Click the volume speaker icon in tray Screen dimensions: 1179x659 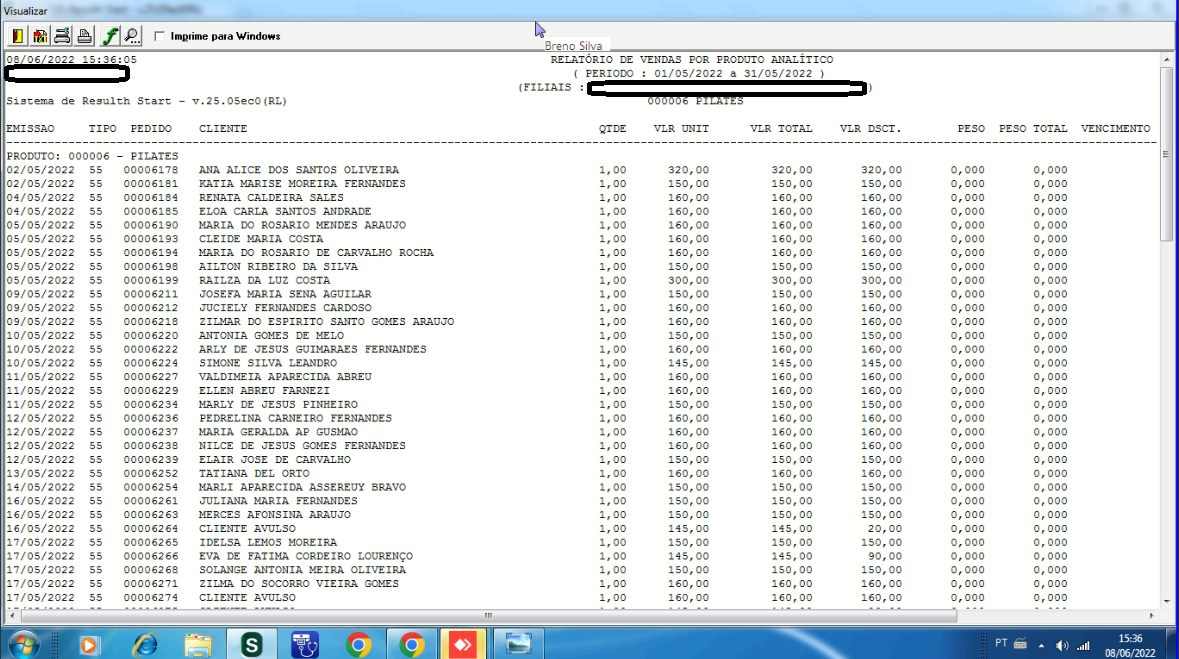click(1062, 645)
